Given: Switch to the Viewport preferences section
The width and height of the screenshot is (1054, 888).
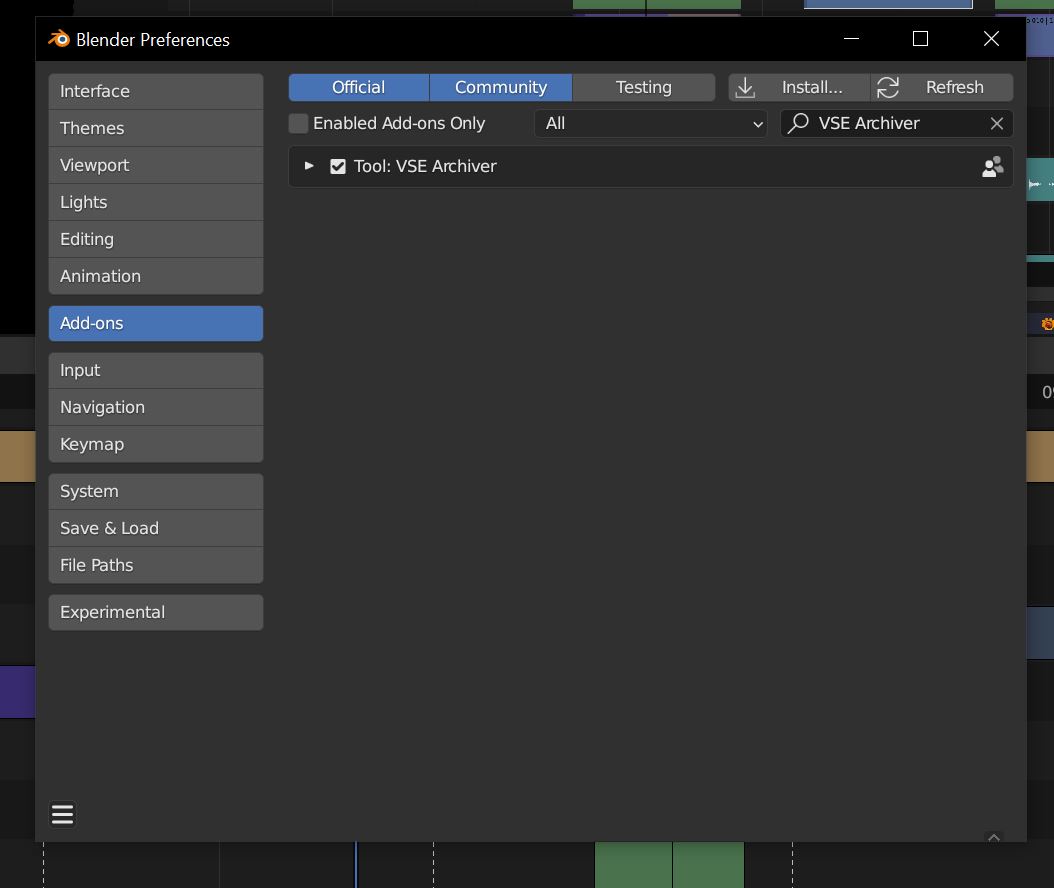Looking at the screenshot, I should click(155, 165).
